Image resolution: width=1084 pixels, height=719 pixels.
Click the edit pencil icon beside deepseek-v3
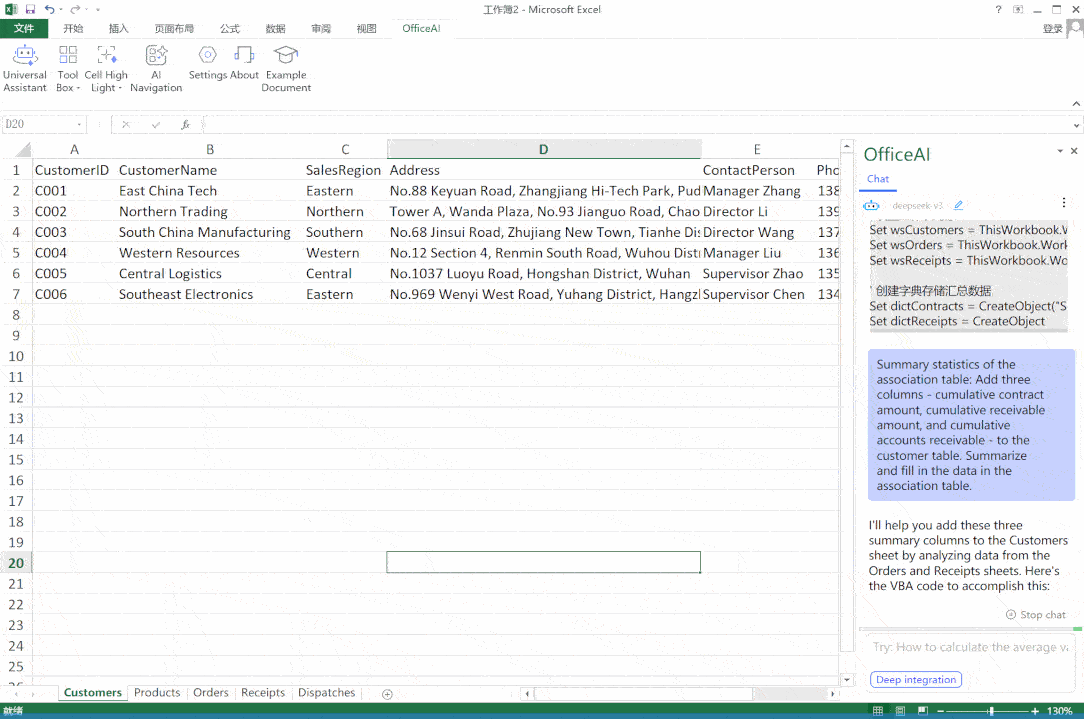click(x=958, y=205)
